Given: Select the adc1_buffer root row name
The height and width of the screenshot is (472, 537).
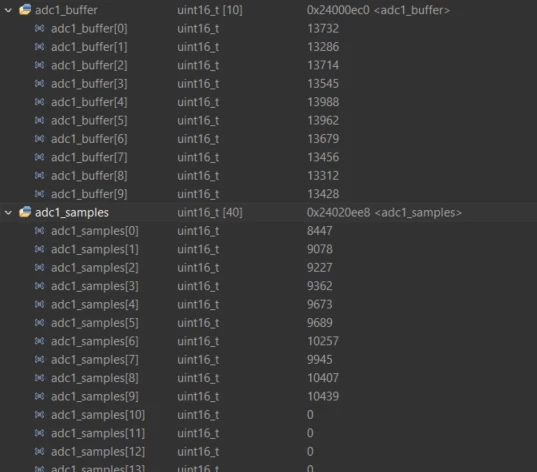Looking at the screenshot, I should pyautogui.click(x=66, y=10).
